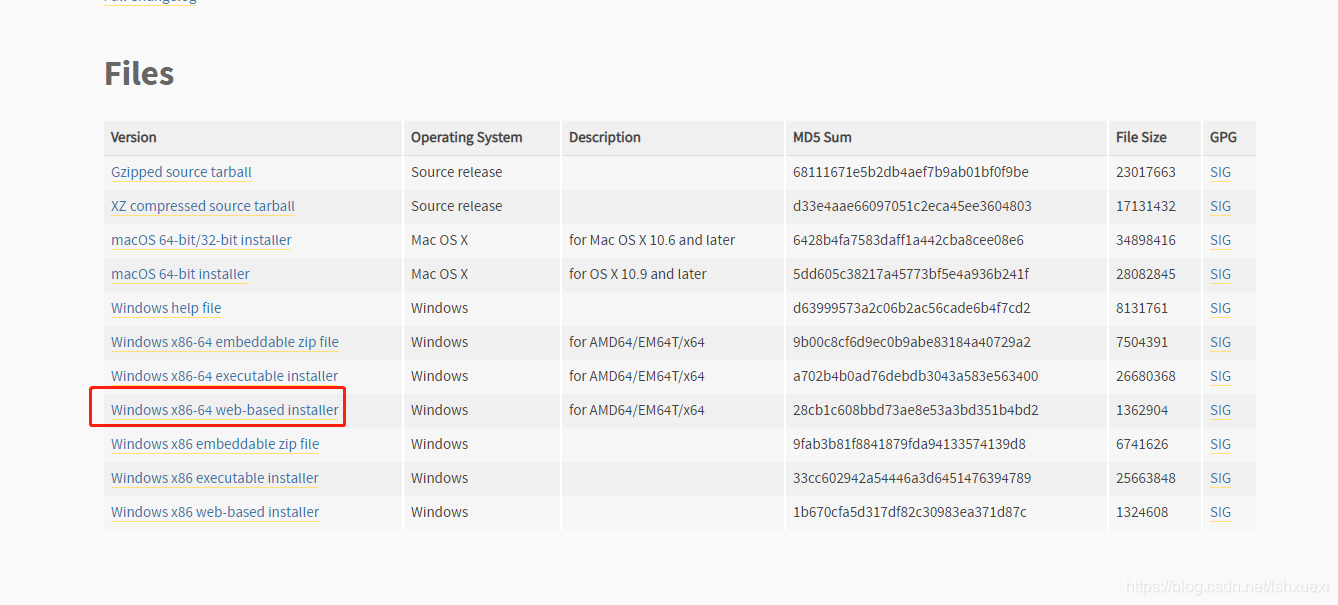Screen dimensions: 1338x605
Task: Click file size 26680368
Action: [x=1146, y=376]
